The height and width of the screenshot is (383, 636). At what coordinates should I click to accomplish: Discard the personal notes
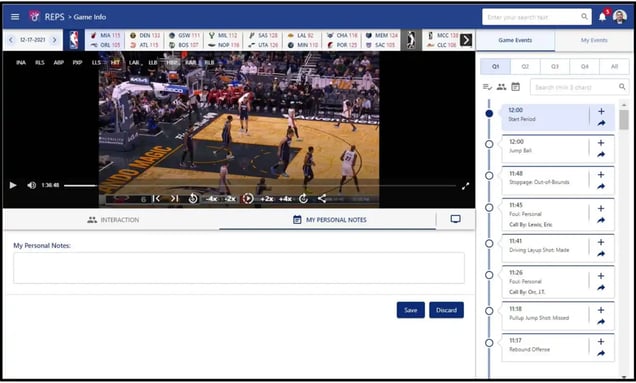pyautogui.click(x=446, y=310)
